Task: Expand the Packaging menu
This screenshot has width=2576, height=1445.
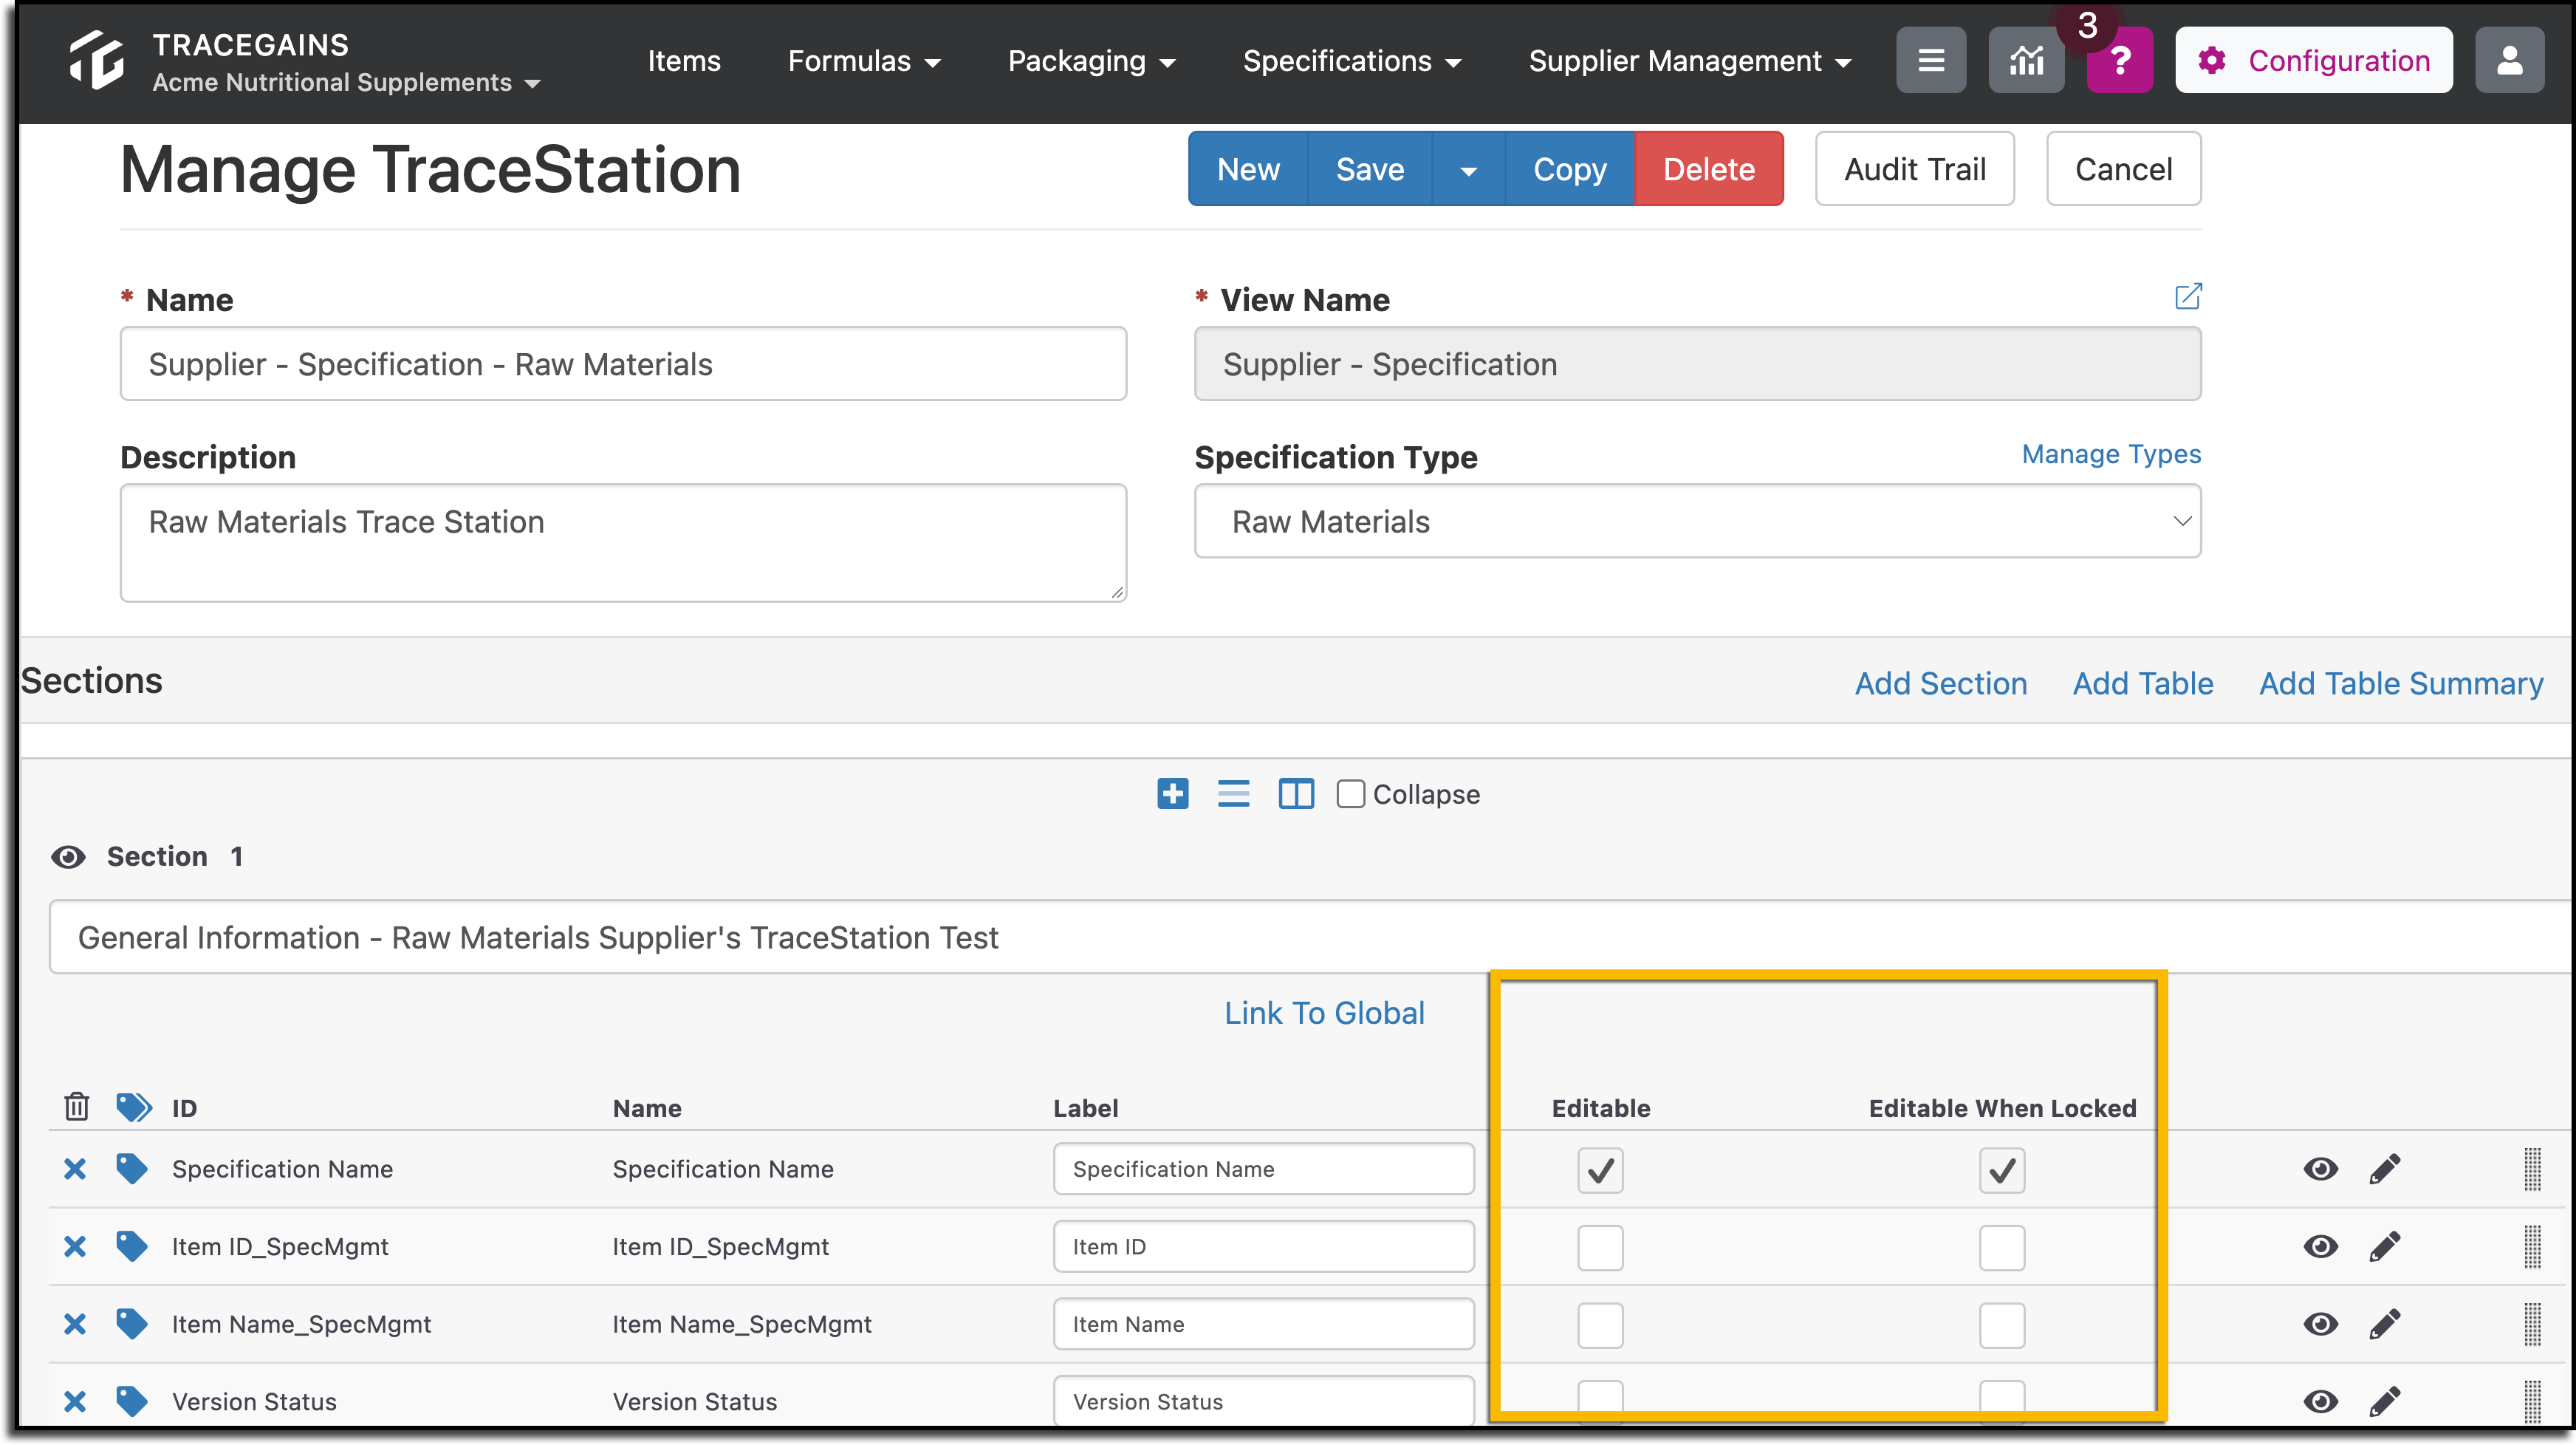Action: (x=1091, y=60)
